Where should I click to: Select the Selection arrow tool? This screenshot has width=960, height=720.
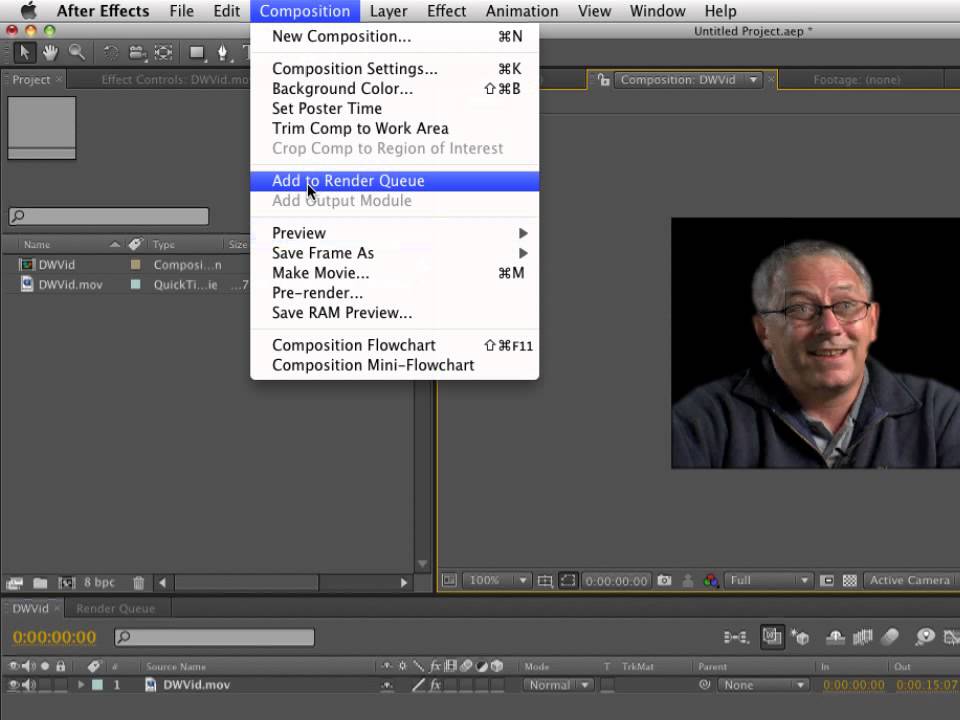24,53
